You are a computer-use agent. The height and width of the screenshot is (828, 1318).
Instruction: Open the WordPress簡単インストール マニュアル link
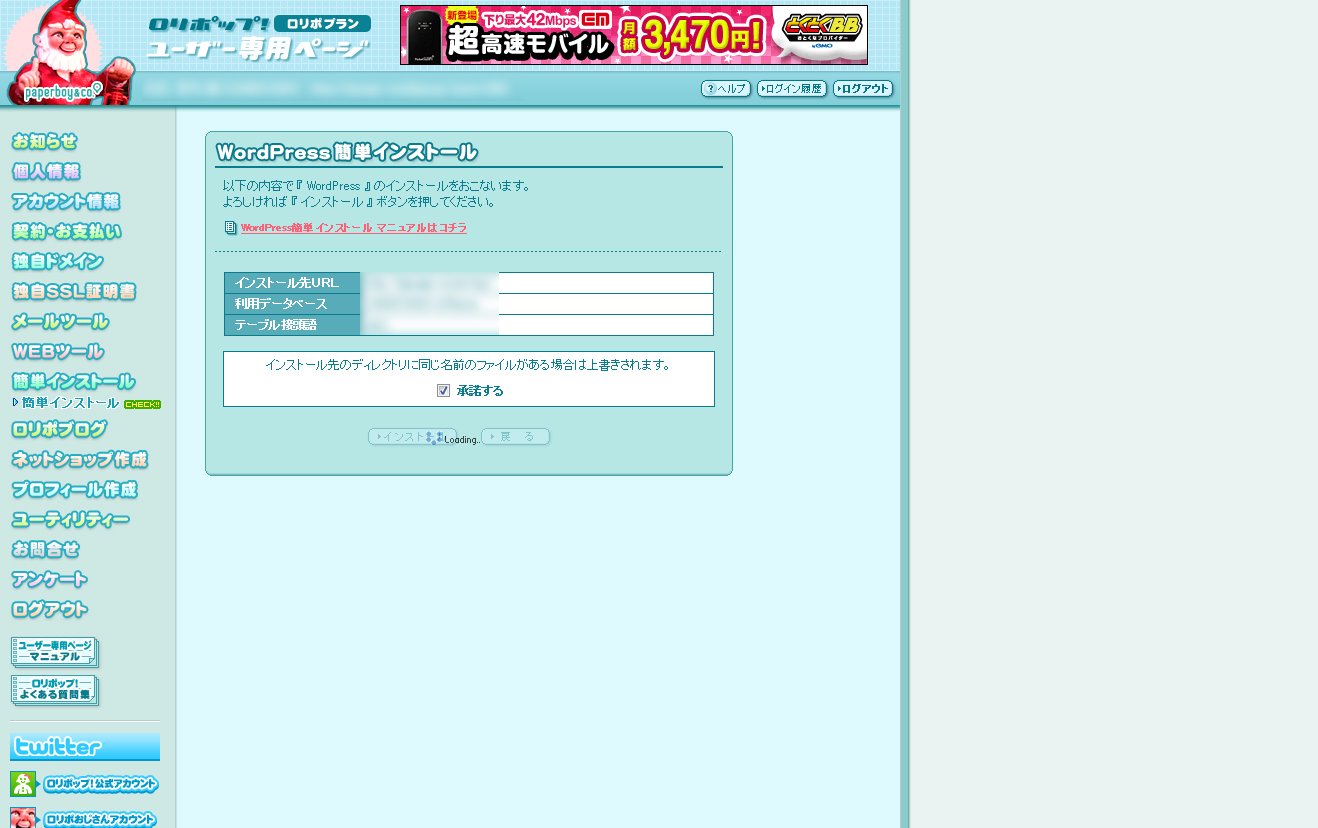click(x=354, y=228)
